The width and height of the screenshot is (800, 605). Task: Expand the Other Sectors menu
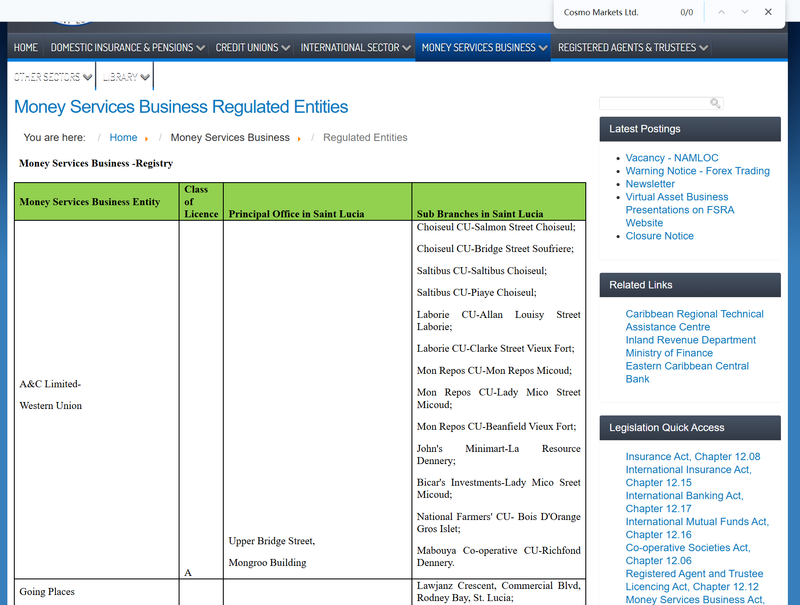pos(53,77)
